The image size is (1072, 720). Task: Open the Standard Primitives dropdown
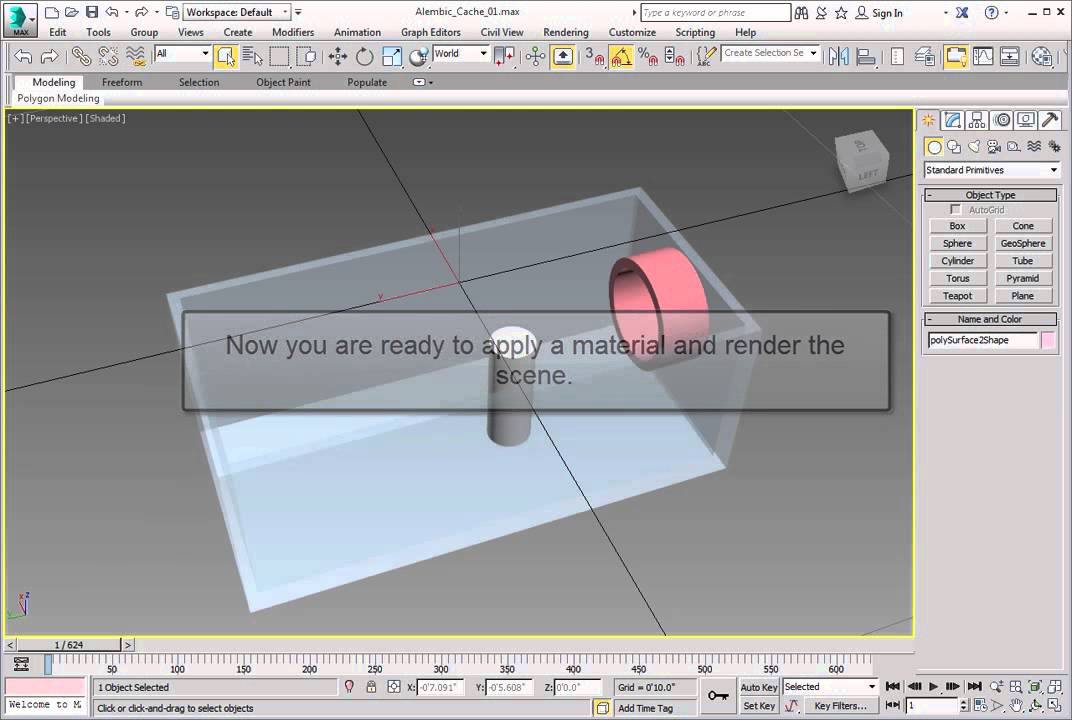991,170
